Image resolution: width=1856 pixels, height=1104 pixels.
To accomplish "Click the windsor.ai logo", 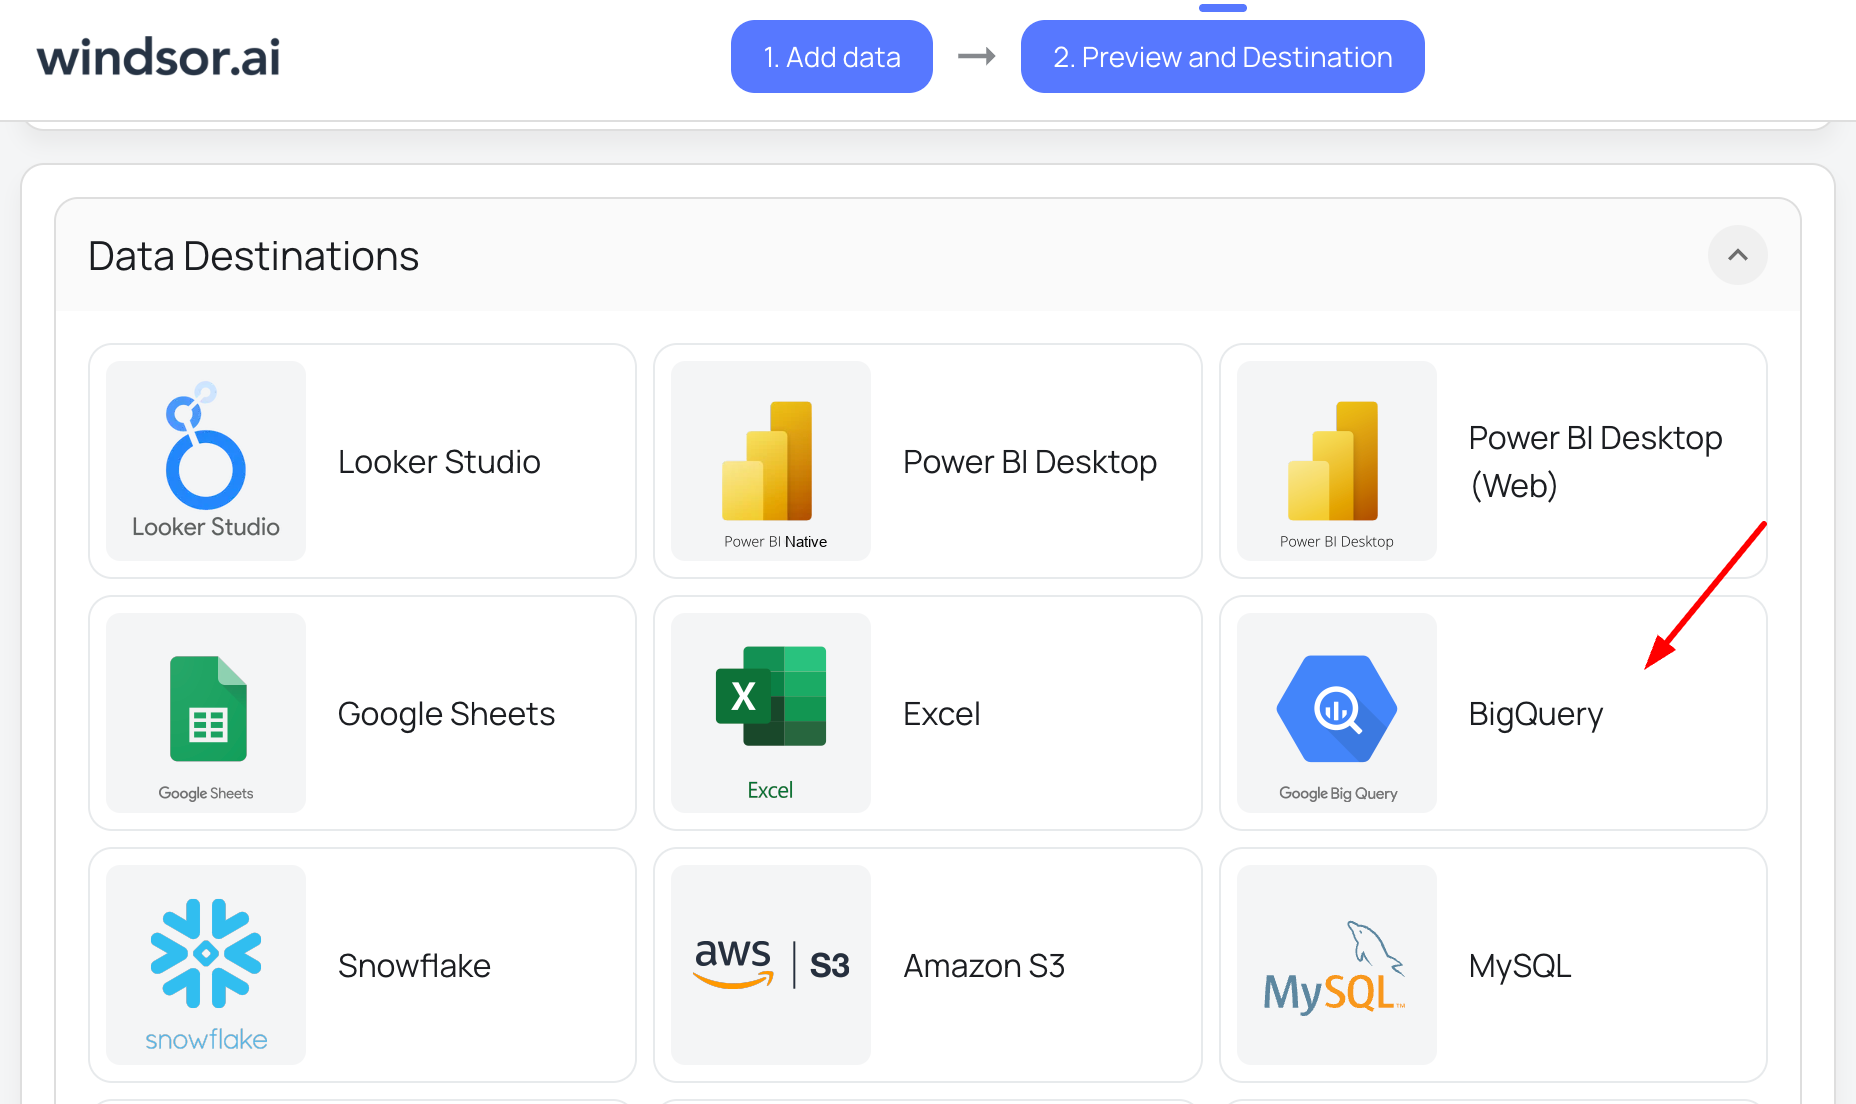I will point(158,57).
